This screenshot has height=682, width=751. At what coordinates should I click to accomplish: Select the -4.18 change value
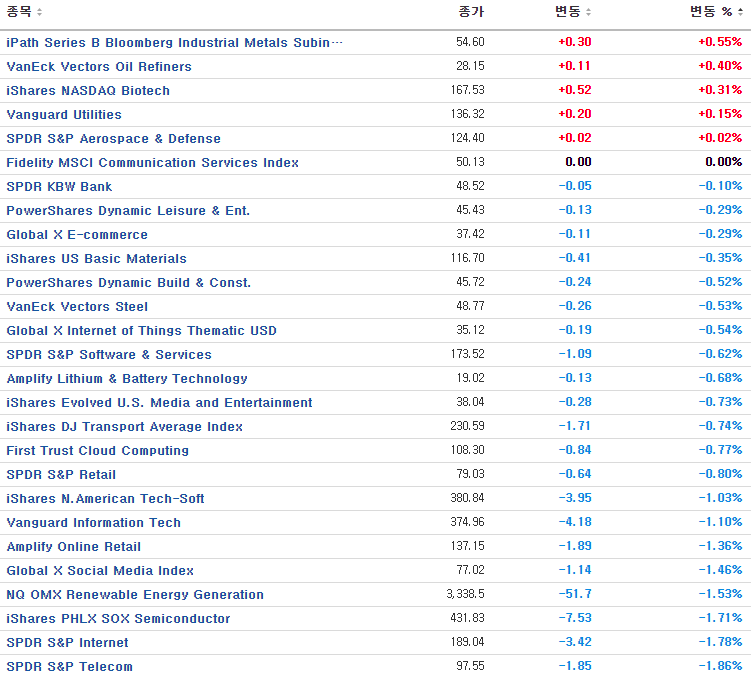pyautogui.click(x=575, y=522)
